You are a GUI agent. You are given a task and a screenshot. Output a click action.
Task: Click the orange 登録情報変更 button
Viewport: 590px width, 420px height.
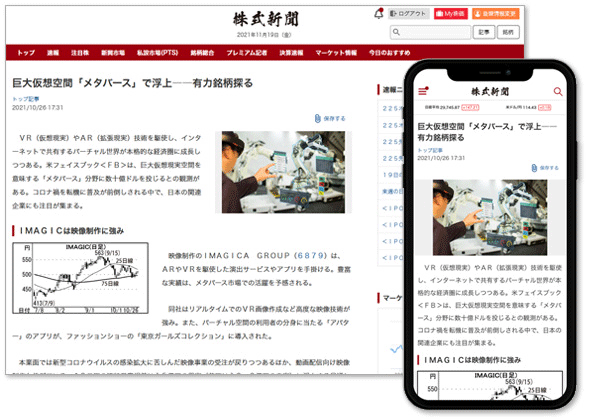click(496, 14)
